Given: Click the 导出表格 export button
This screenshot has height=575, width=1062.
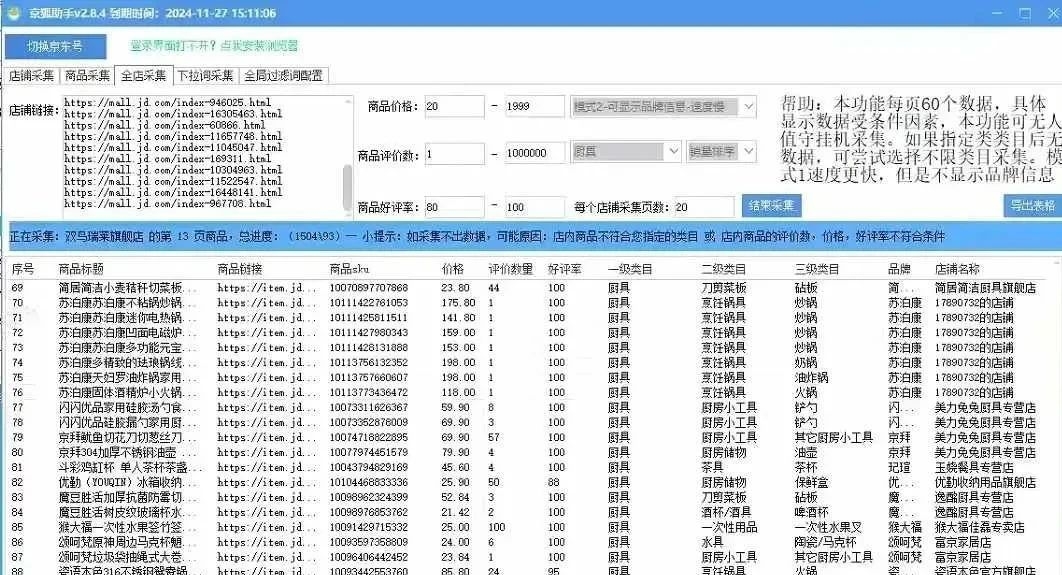Looking at the screenshot, I should [1030, 206].
